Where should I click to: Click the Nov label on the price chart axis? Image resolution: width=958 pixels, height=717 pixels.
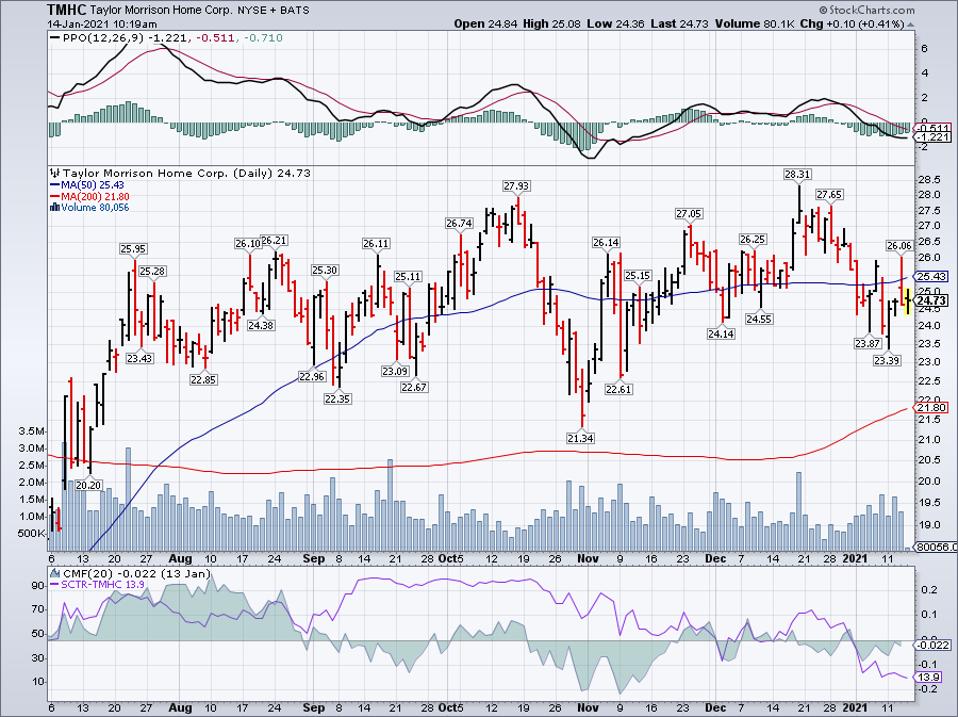tap(587, 559)
